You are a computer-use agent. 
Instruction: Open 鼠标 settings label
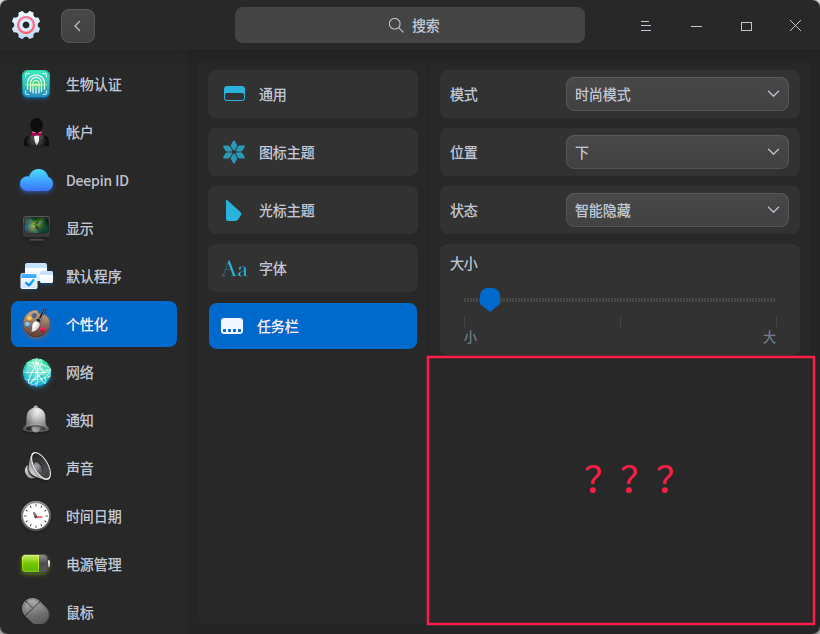click(x=79, y=613)
